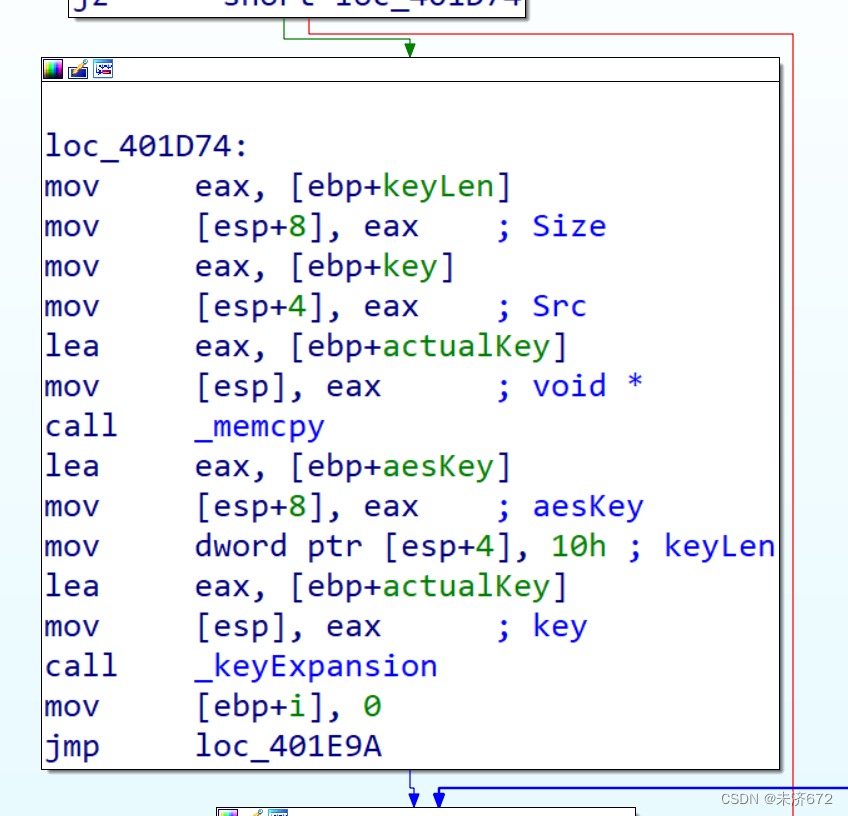The width and height of the screenshot is (848, 816).
Task: Click the keyLen variable in the first mov
Action: tap(438, 187)
